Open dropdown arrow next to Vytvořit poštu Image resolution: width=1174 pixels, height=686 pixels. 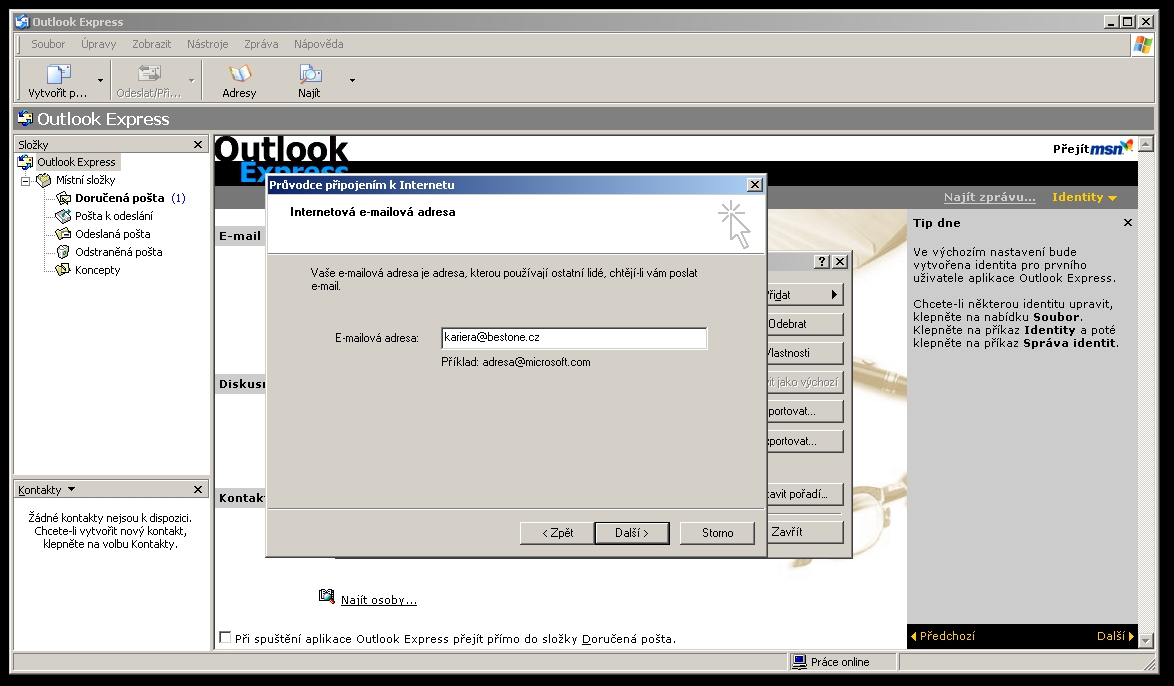[100, 80]
